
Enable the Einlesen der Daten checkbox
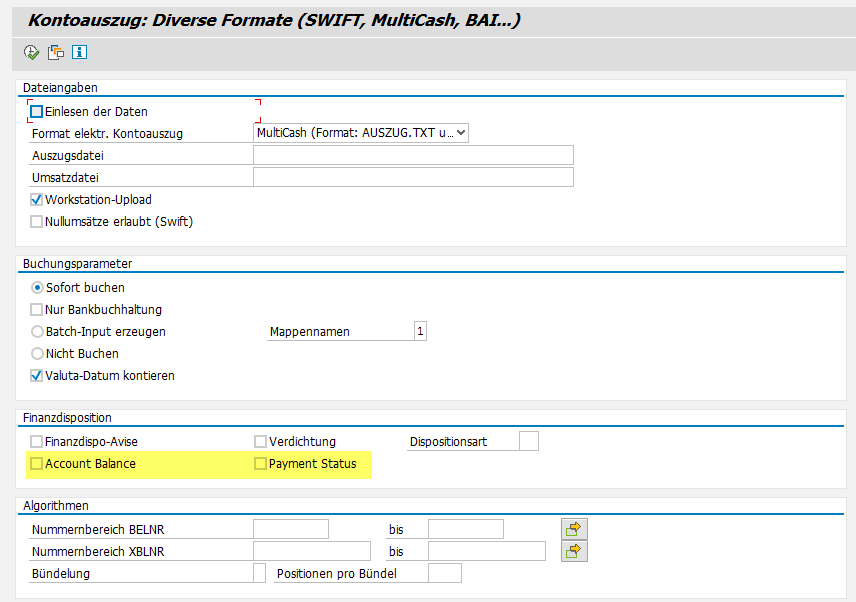(x=37, y=112)
